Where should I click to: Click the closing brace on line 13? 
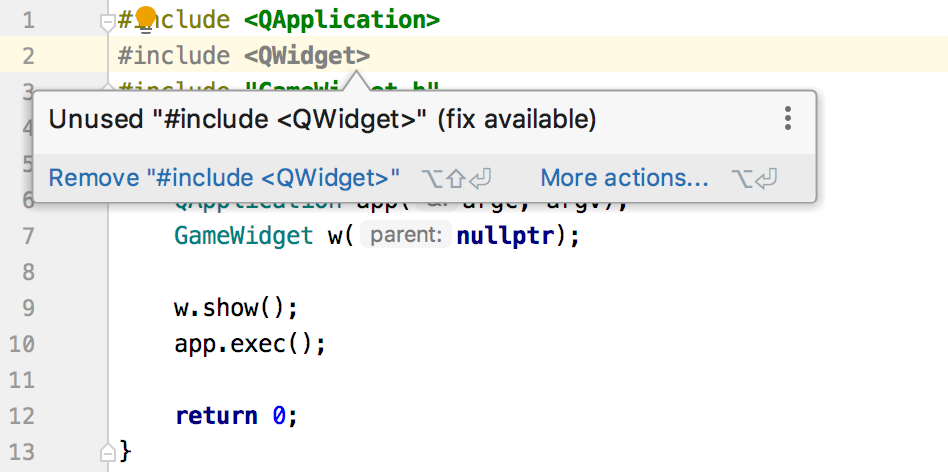(x=125, y=451)
